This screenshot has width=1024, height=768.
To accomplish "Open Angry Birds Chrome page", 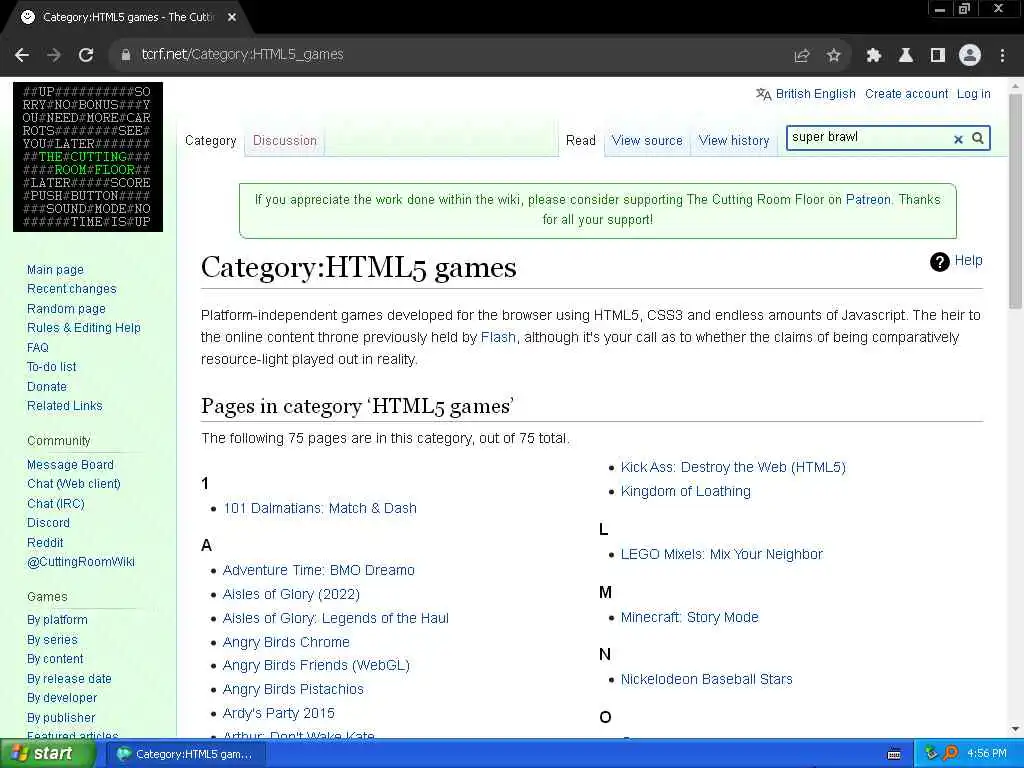I will (286, 642).
